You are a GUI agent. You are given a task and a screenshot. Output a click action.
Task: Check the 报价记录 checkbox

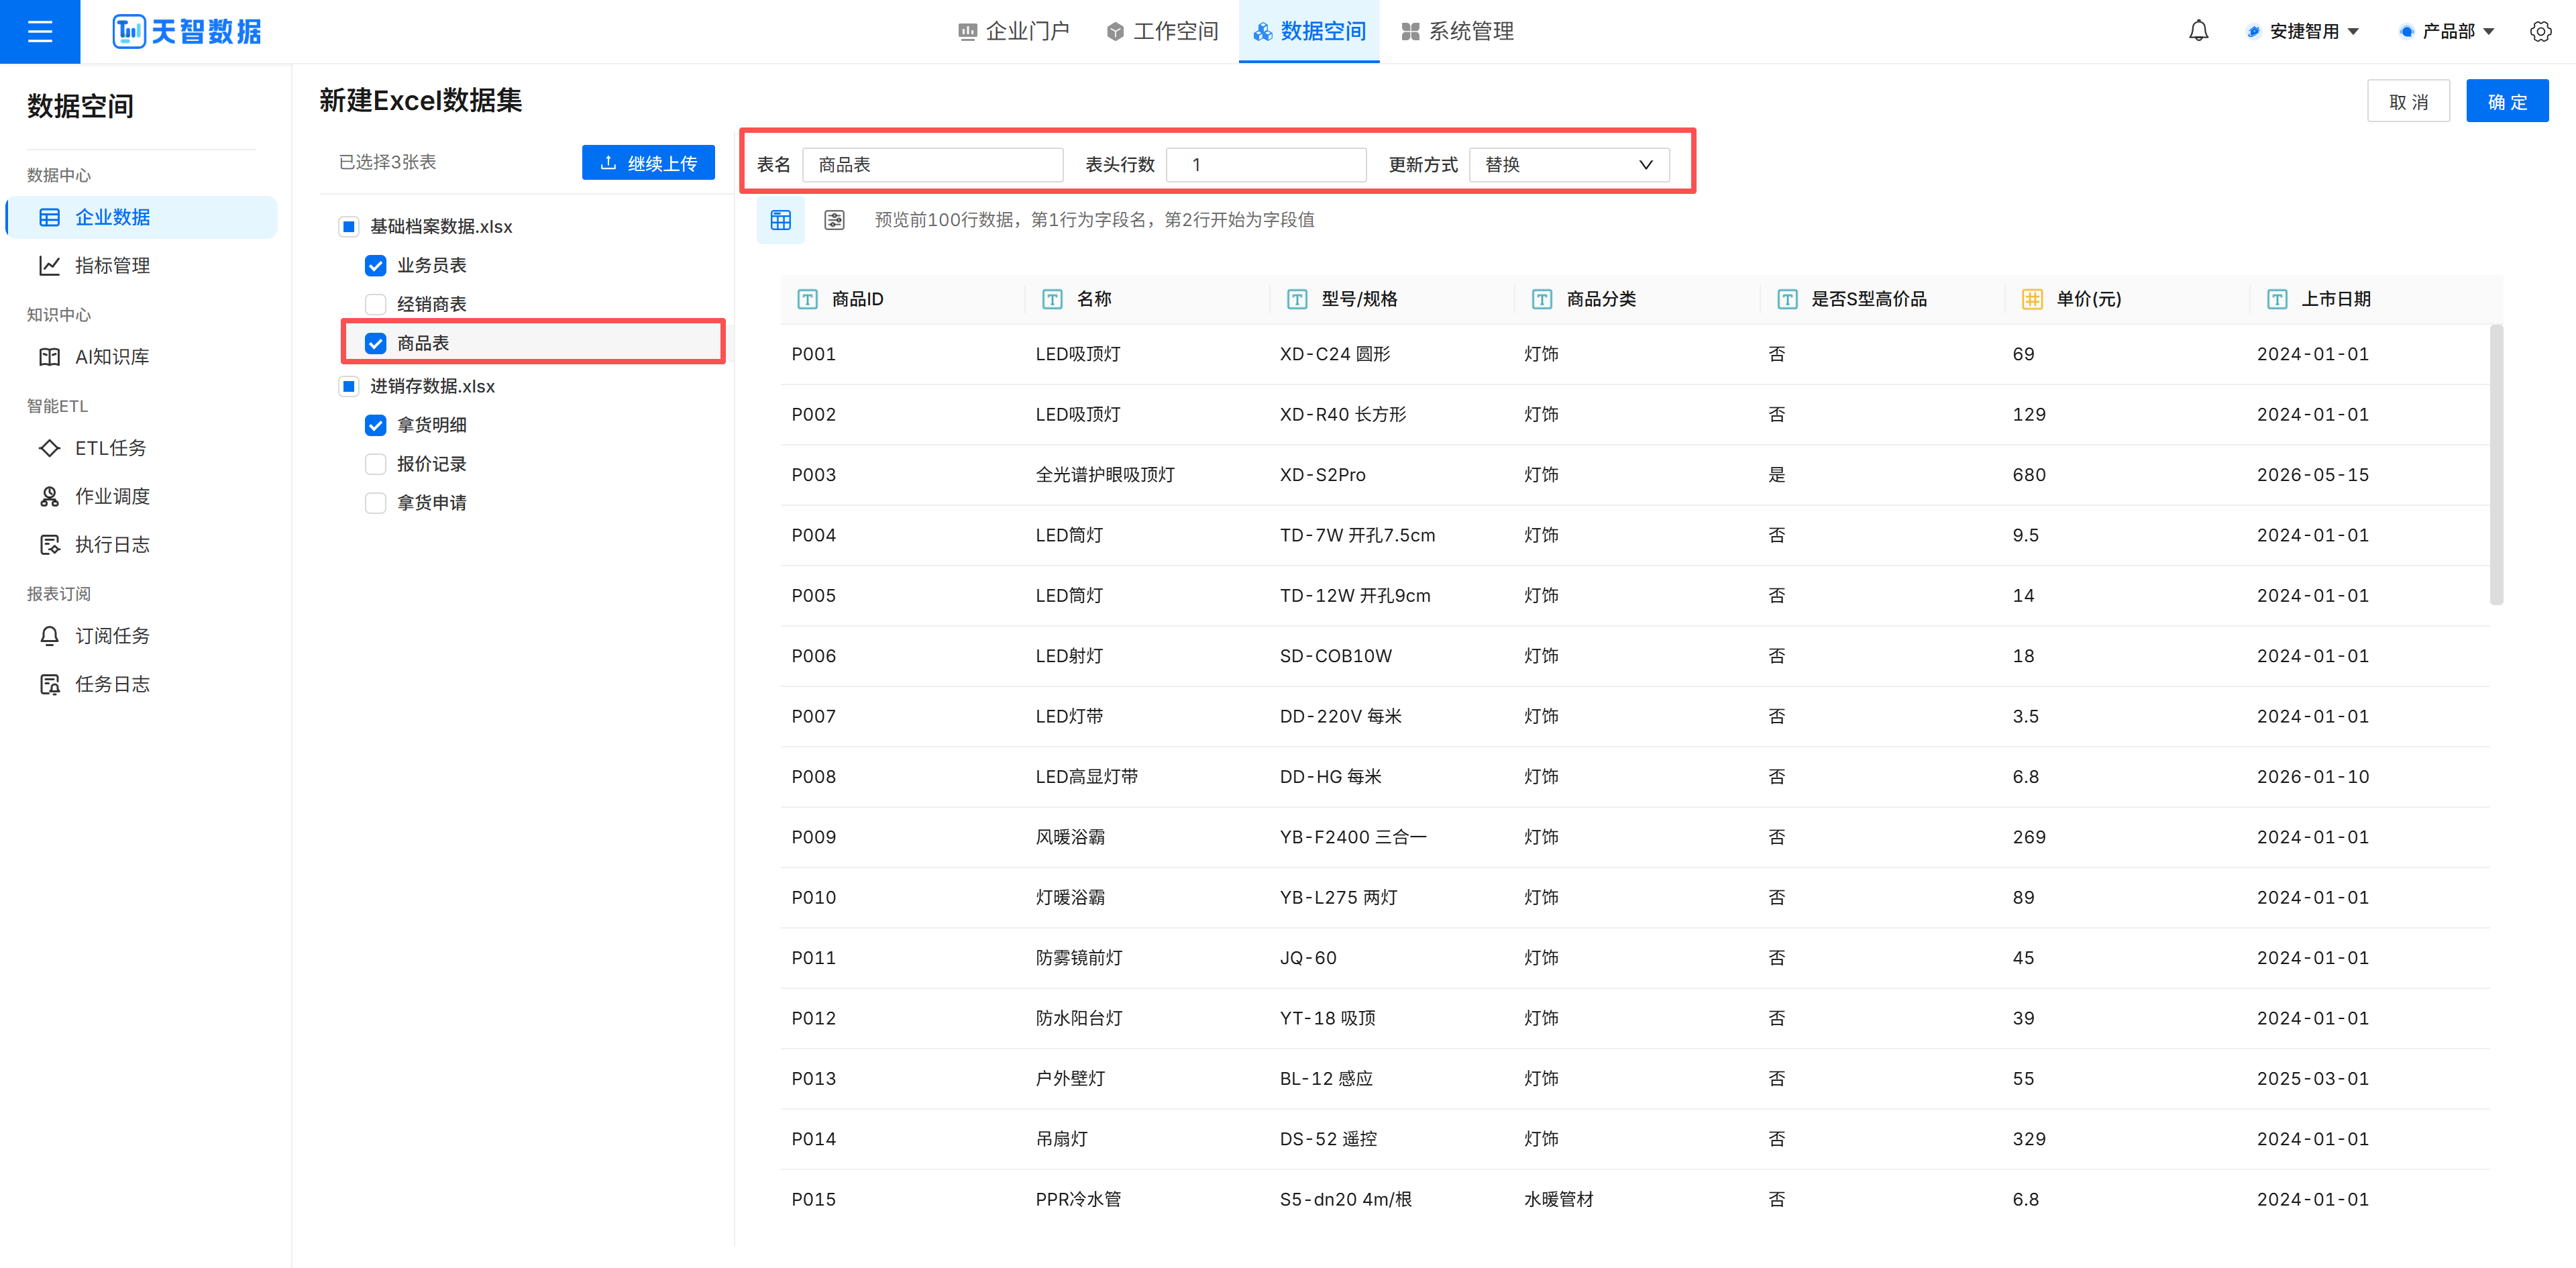[376, 464]
